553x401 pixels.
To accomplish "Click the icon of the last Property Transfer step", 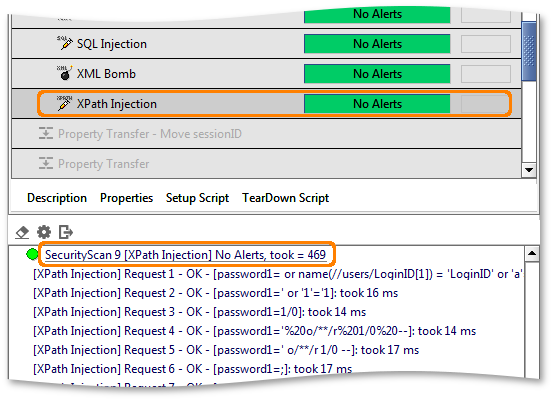I will click(46, 163).
